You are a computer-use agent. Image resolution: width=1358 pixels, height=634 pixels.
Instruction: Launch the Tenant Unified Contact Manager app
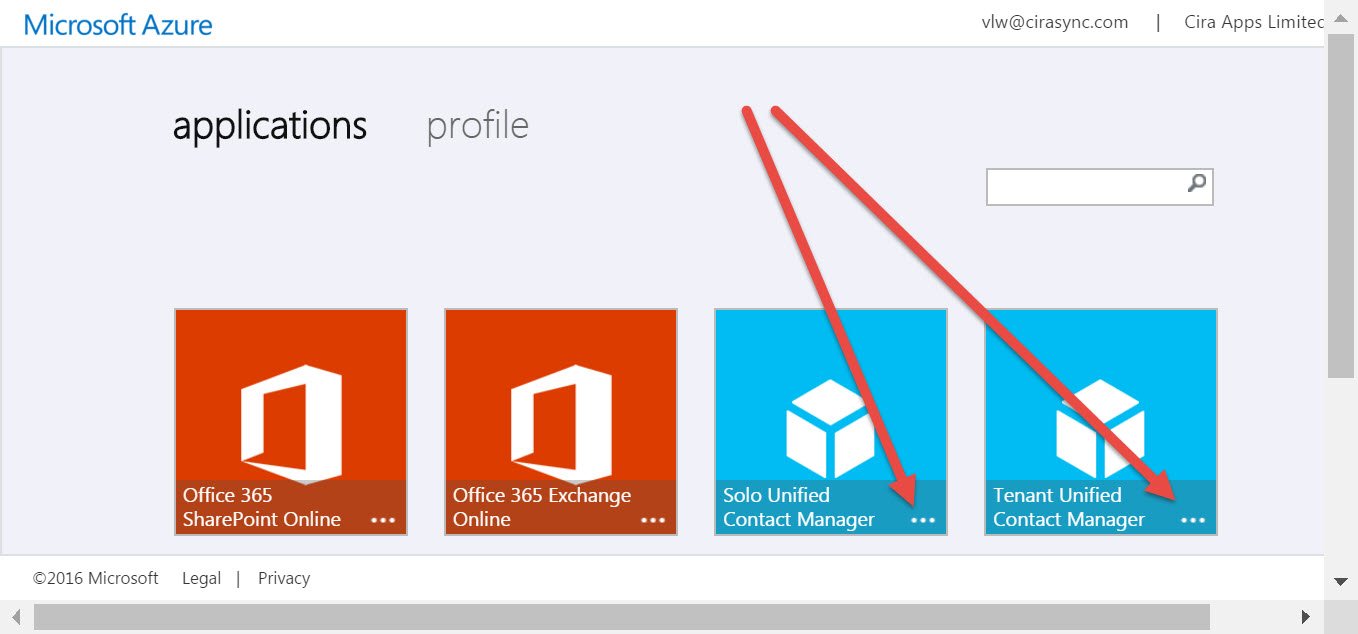pos(1101,422)
